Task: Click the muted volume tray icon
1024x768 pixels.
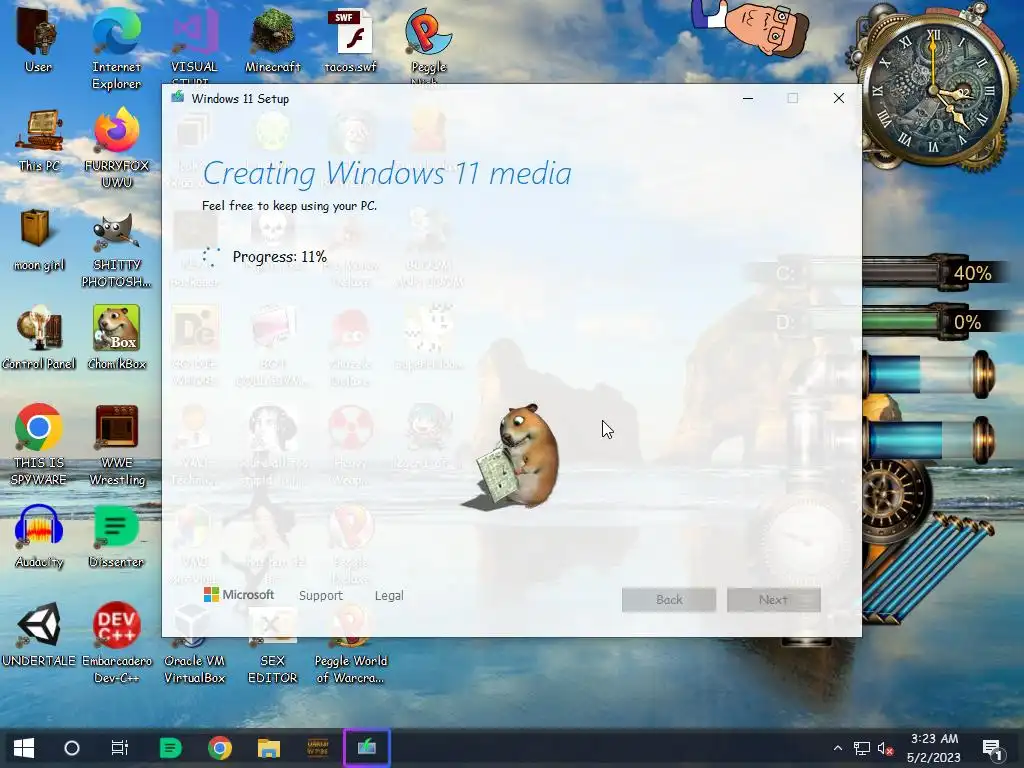Action: 885,749
